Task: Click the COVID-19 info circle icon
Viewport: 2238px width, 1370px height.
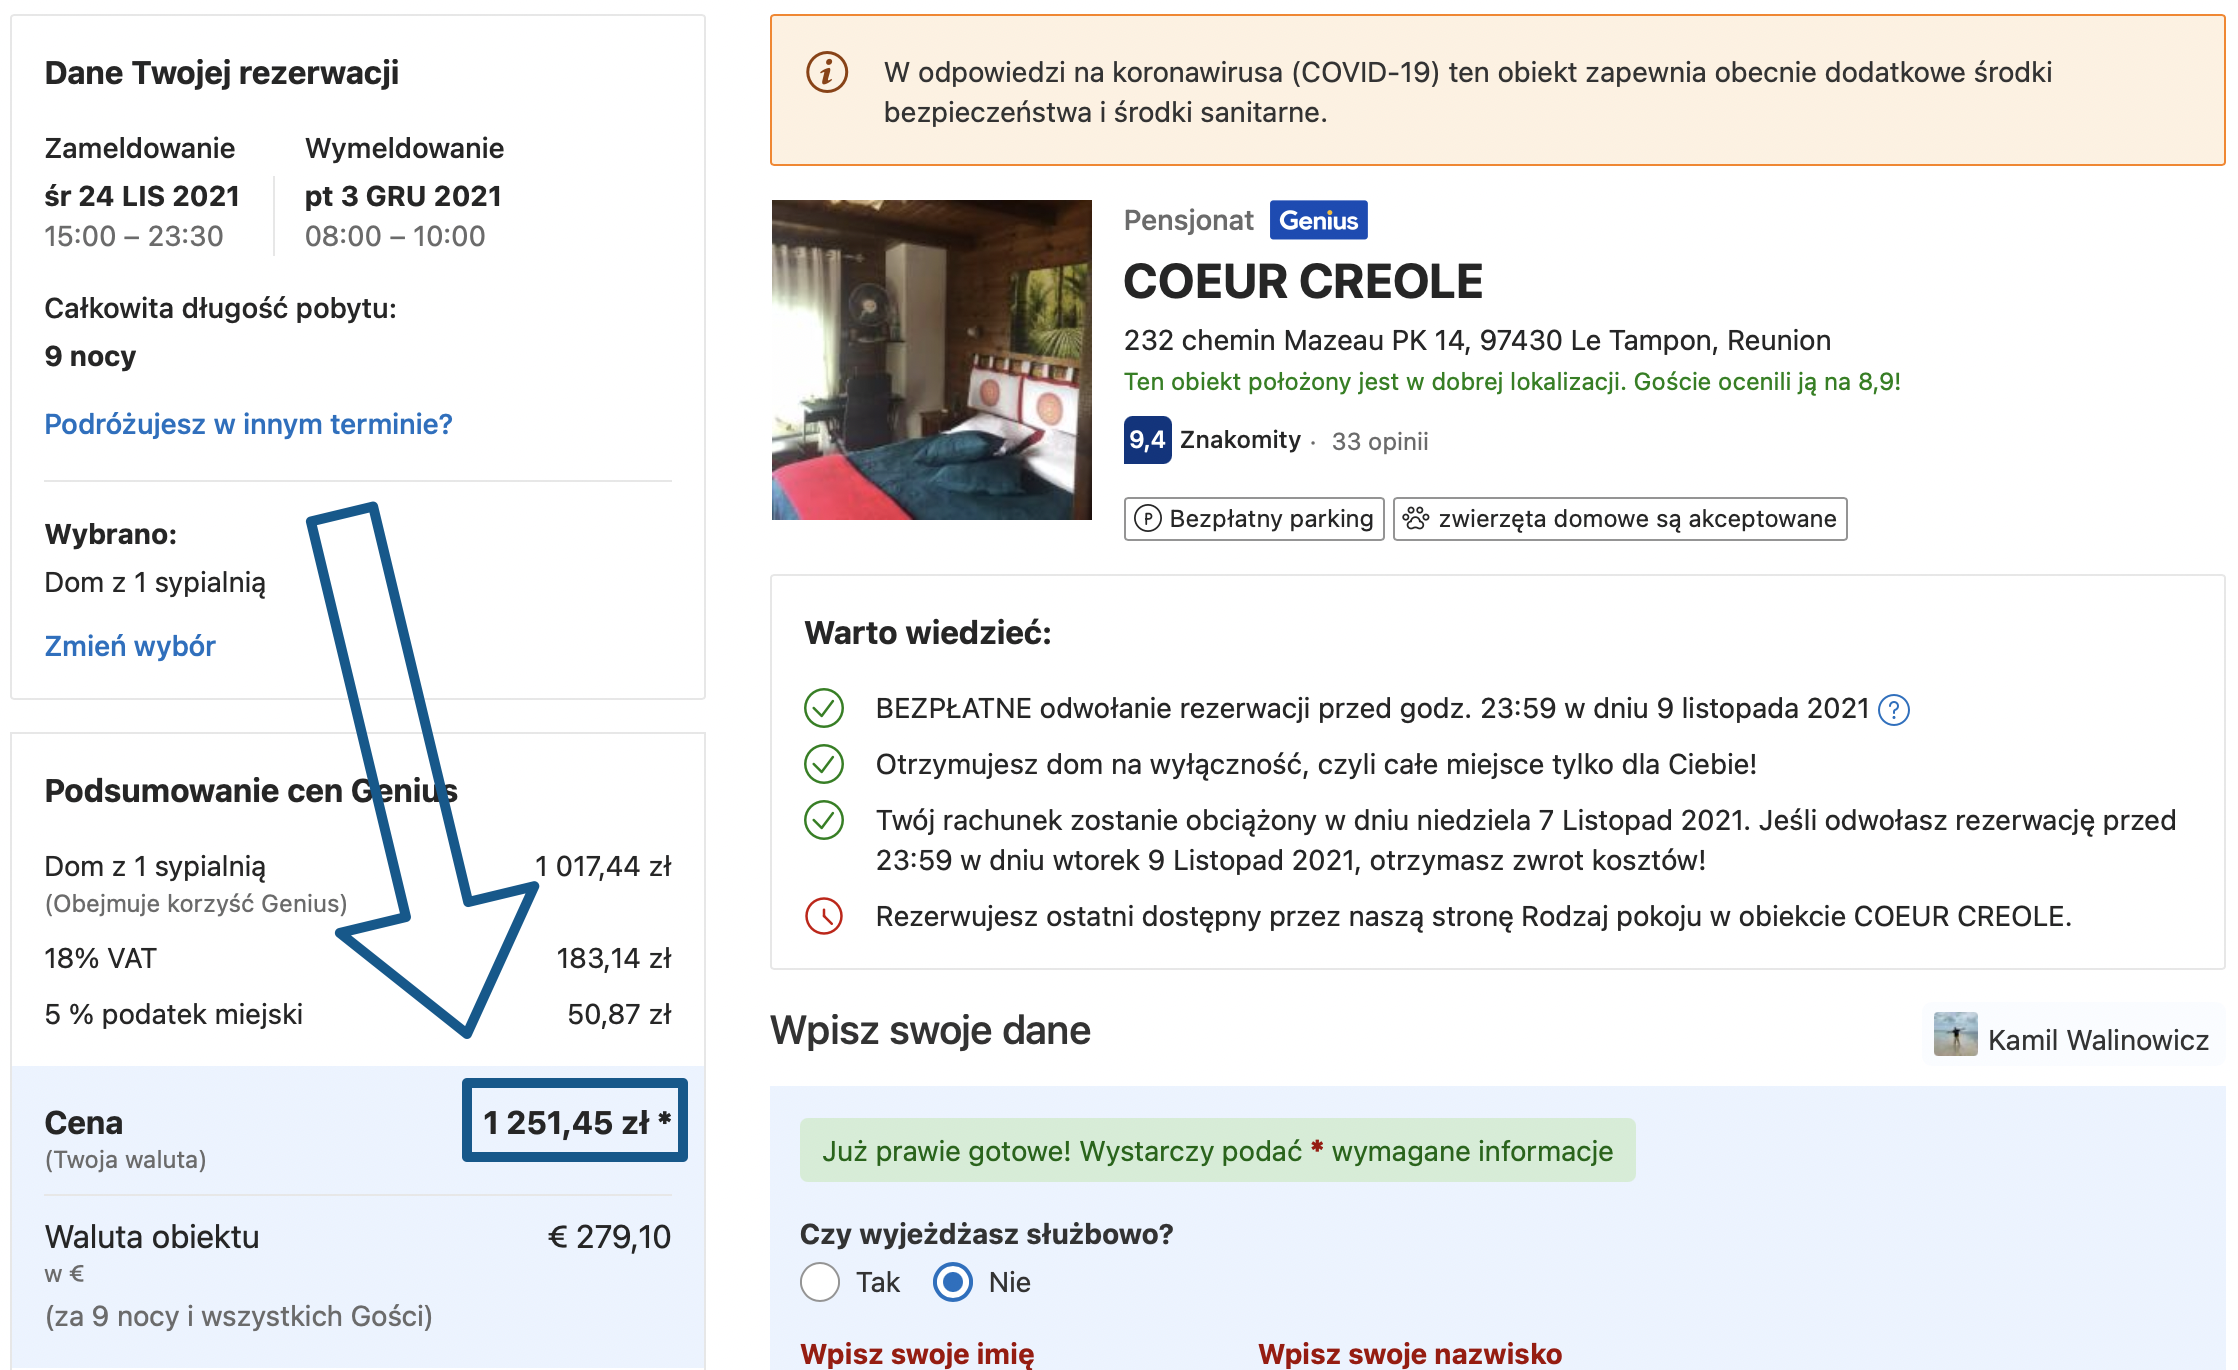Action: (827, 72)
